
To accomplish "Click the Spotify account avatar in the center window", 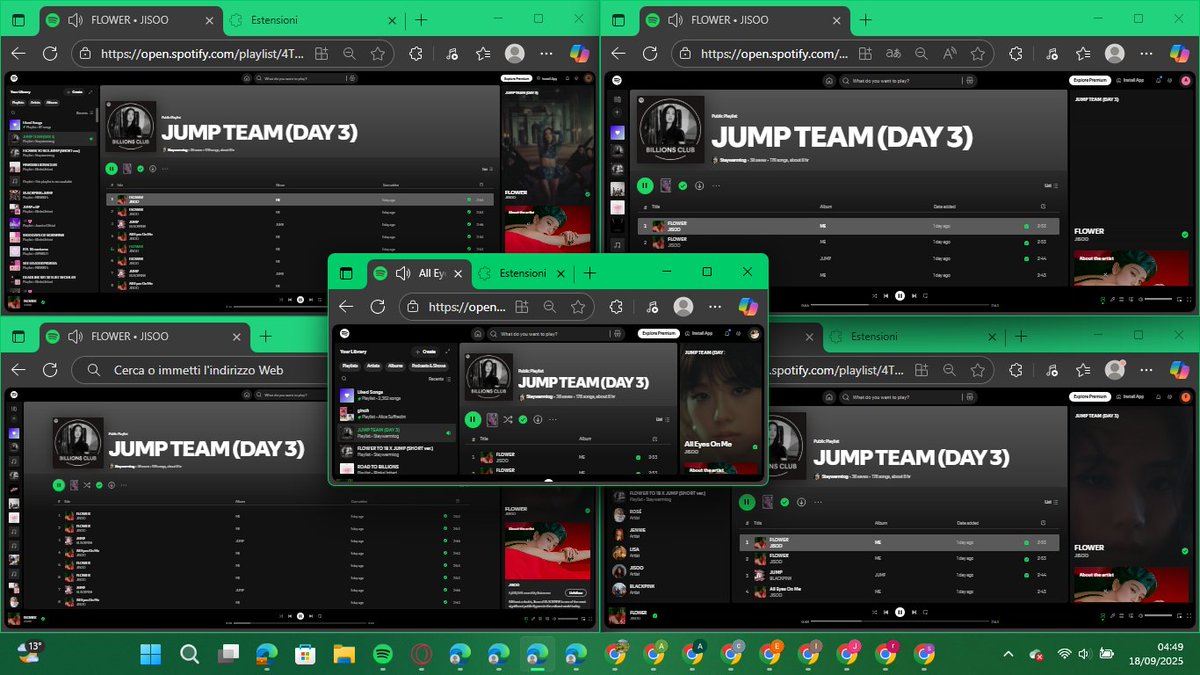I will pyautogui.click(x=754, y=334).
